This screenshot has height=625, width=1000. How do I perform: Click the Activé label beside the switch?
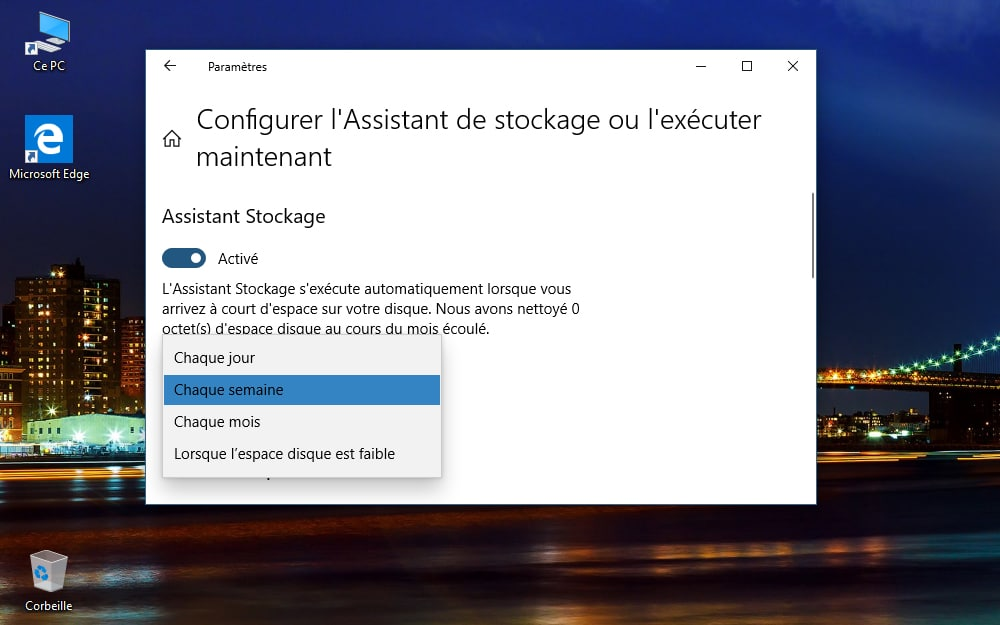238,258
